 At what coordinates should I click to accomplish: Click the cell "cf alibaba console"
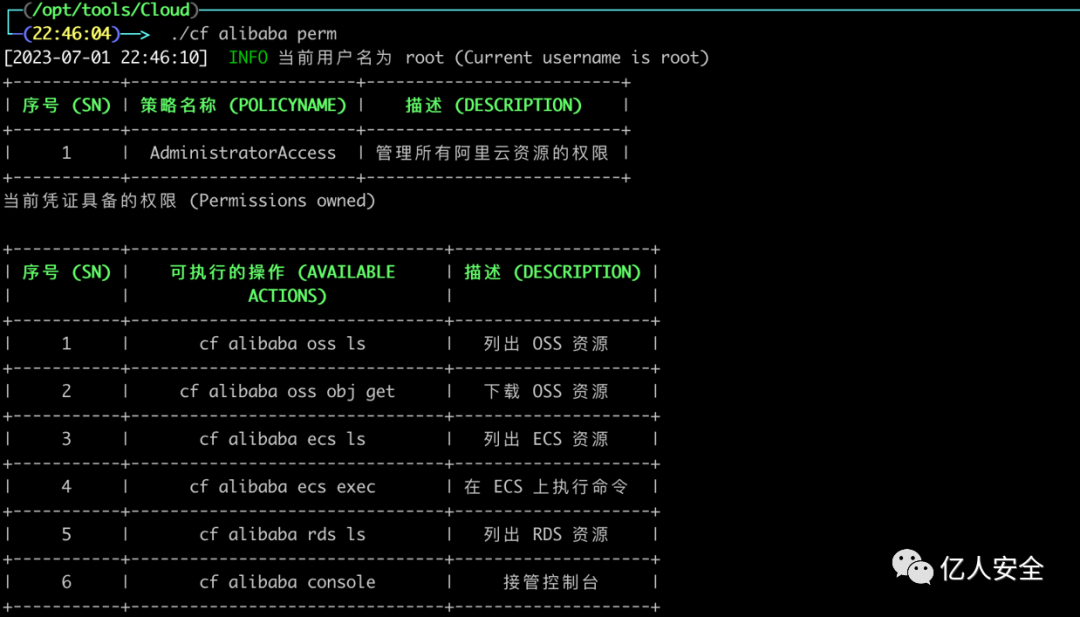[x=287, y=582]
